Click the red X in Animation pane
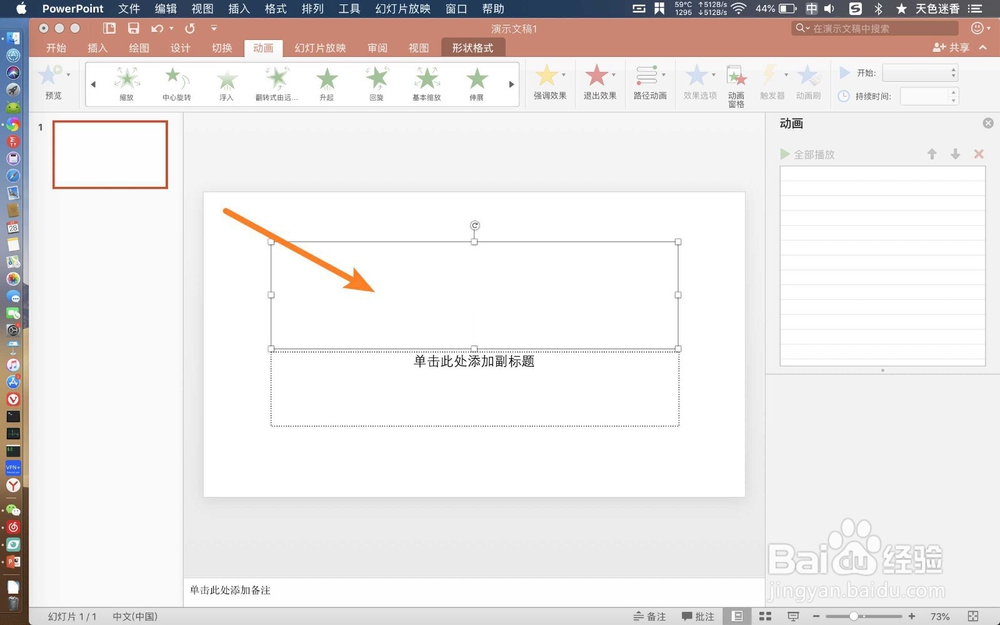The image size is (1000, 625). pyautogui.click(x=978, y=154)
